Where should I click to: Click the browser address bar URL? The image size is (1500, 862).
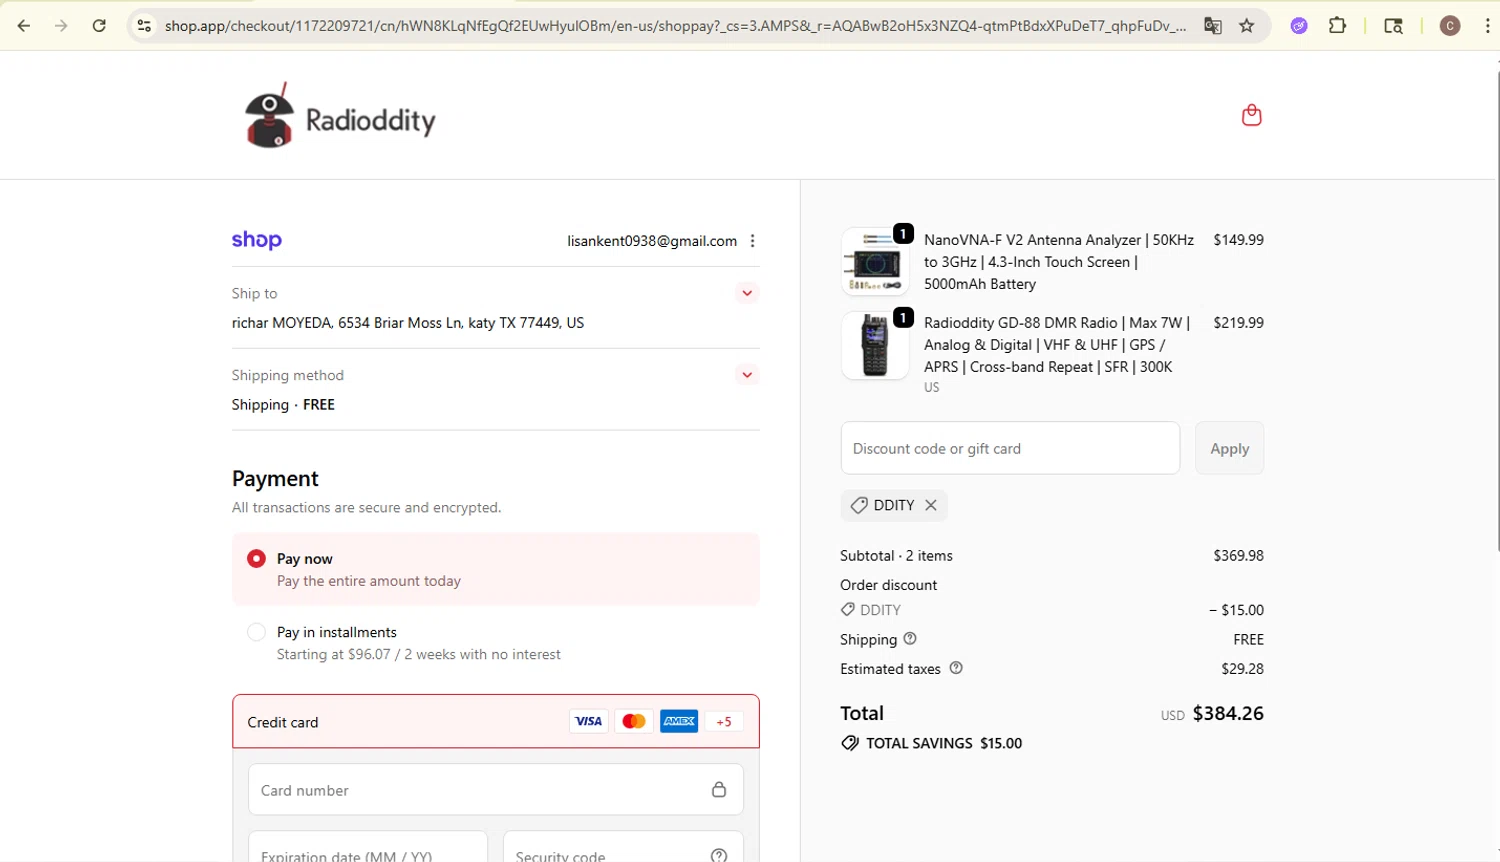675,26
